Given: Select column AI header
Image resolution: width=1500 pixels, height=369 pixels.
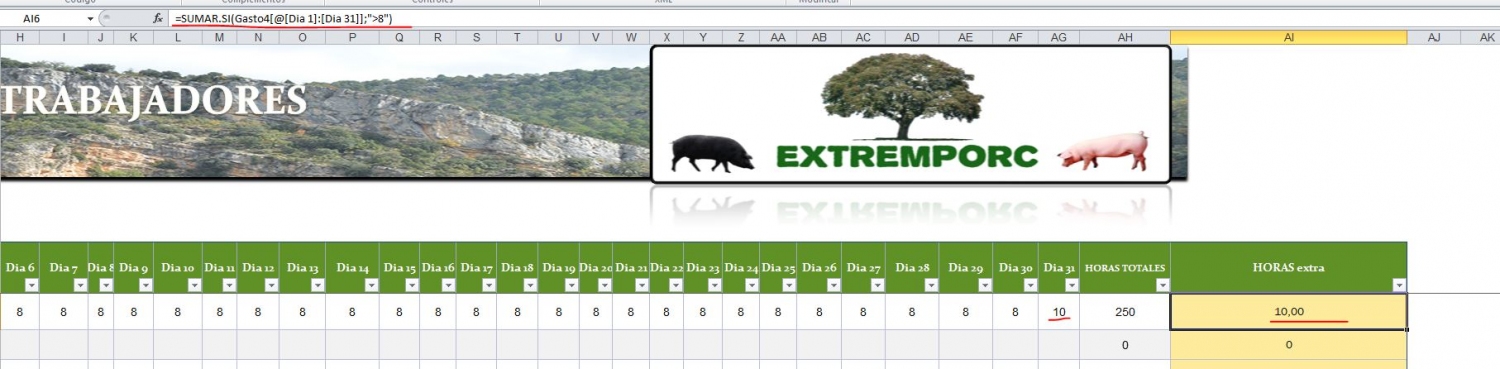Looking at the screenshot, I should coord(1288,37).
